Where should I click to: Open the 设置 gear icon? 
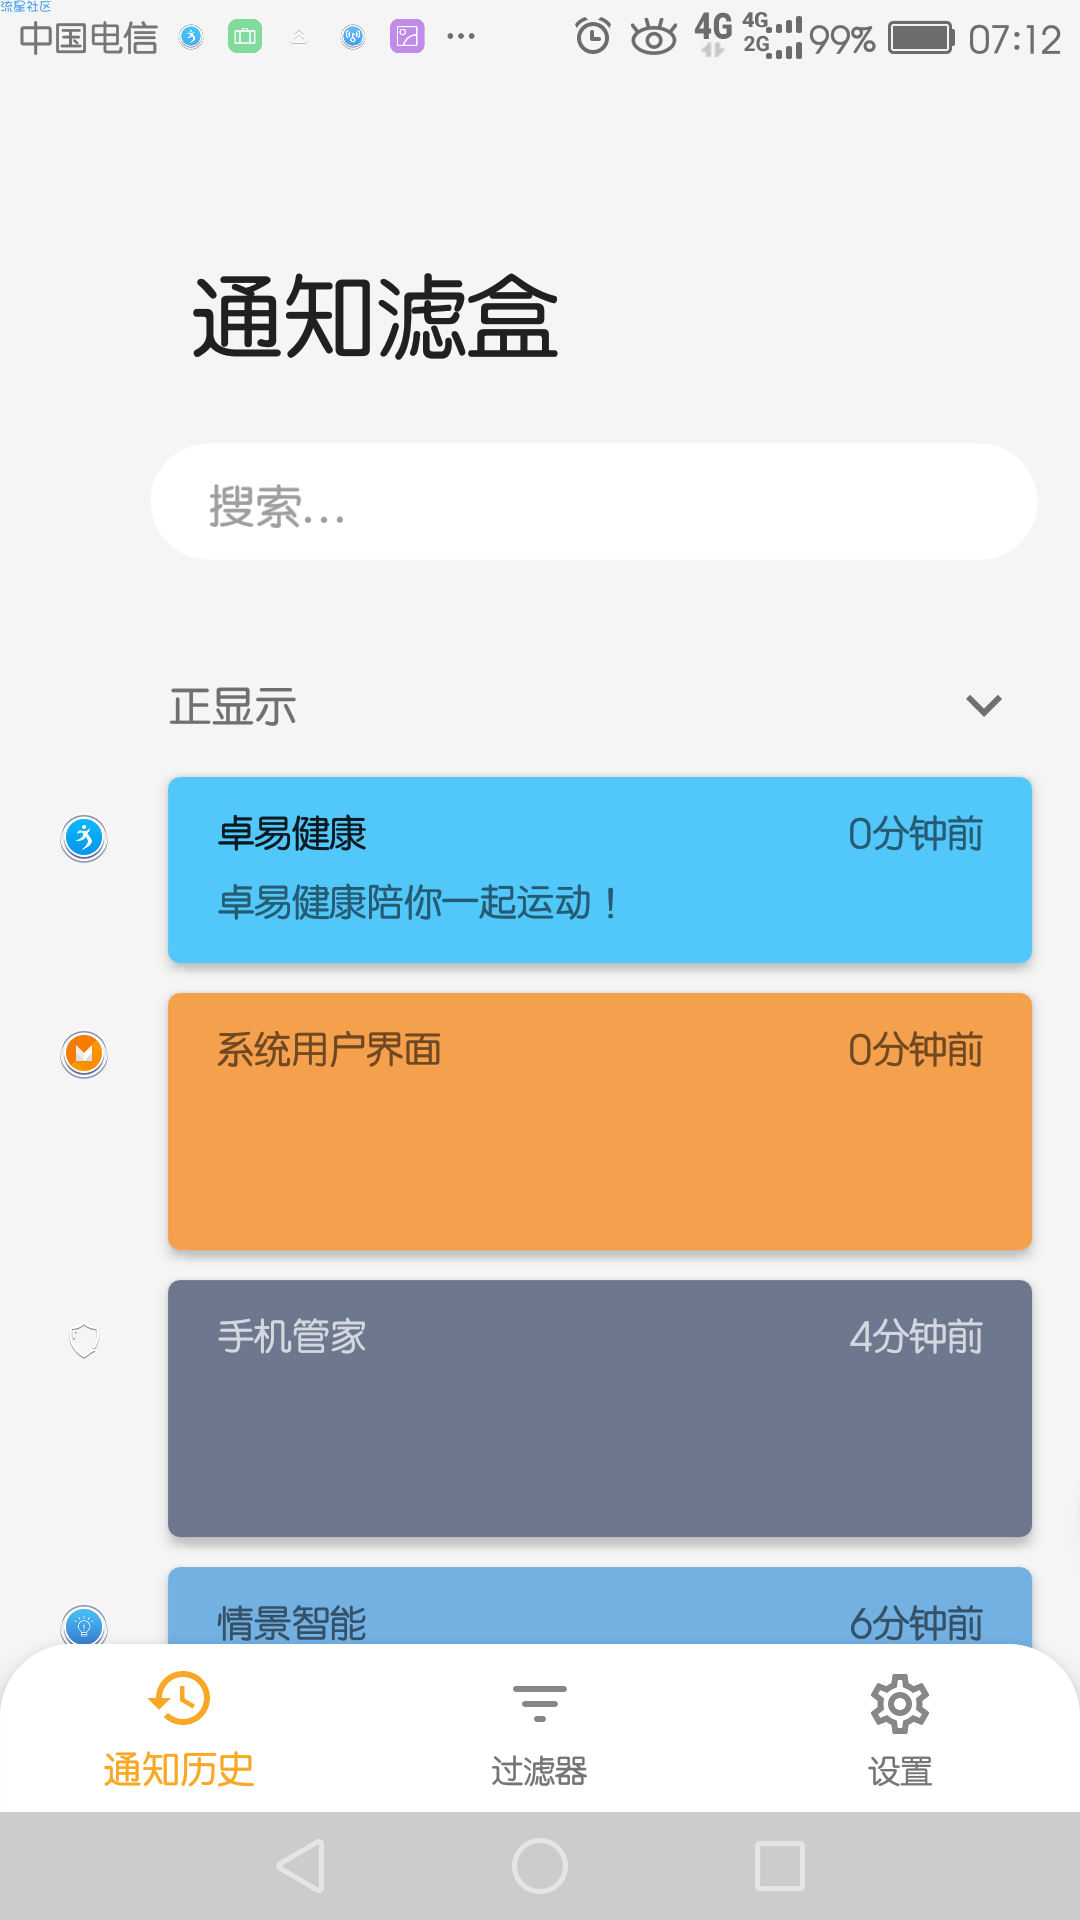point(900,1703)
